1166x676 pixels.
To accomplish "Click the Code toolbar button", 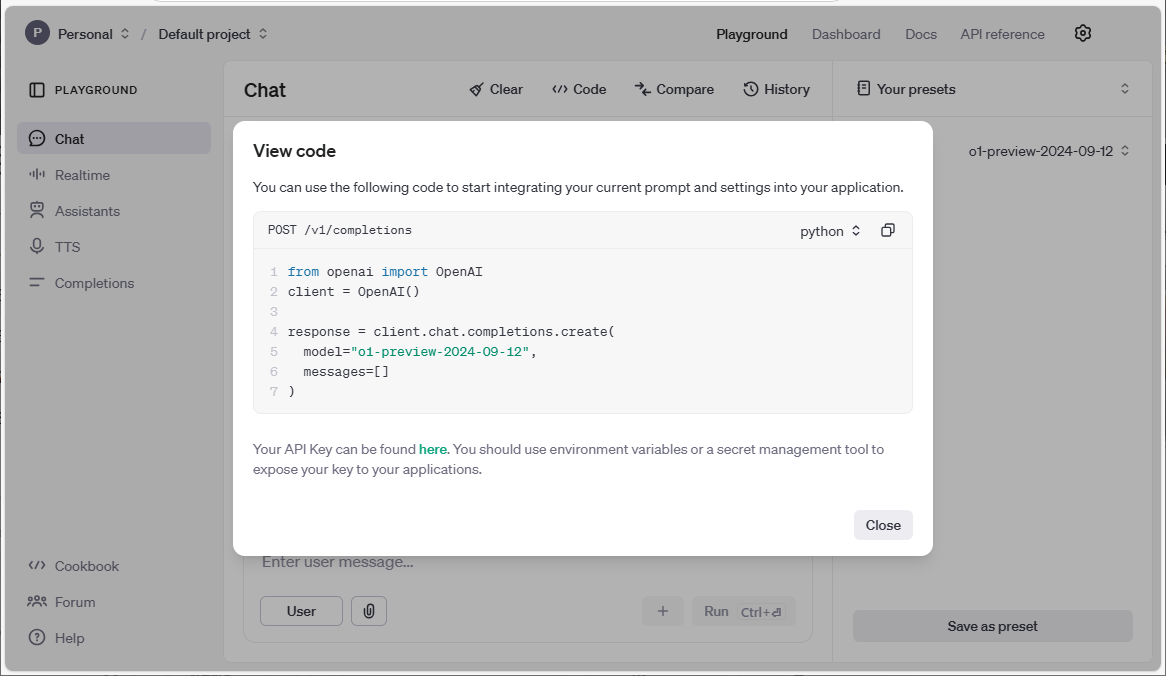I will click(579, 89).
